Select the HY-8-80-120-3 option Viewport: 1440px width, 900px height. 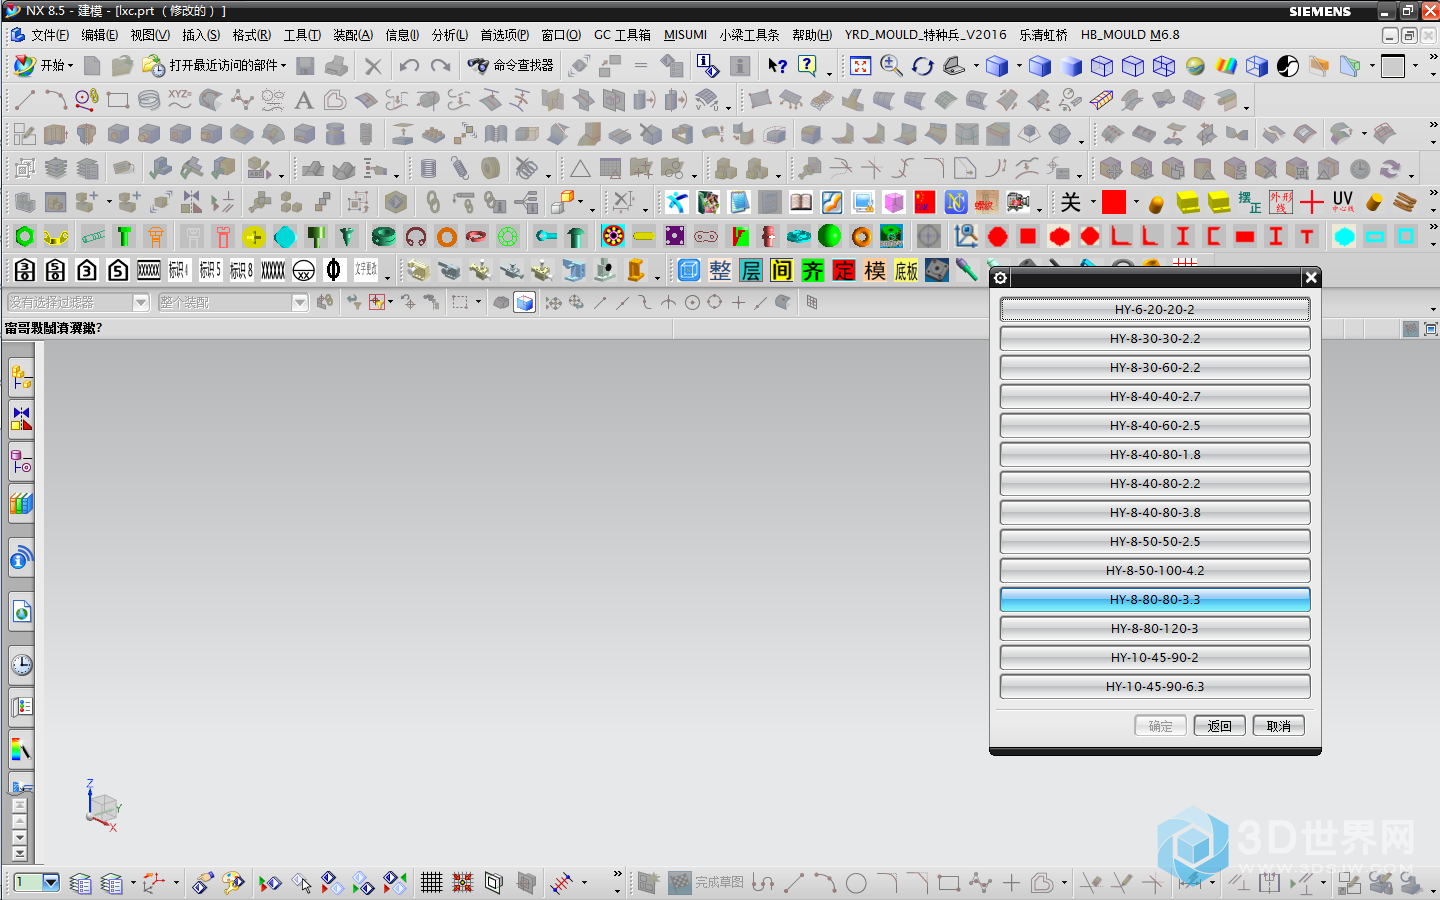click(1155, 629)
